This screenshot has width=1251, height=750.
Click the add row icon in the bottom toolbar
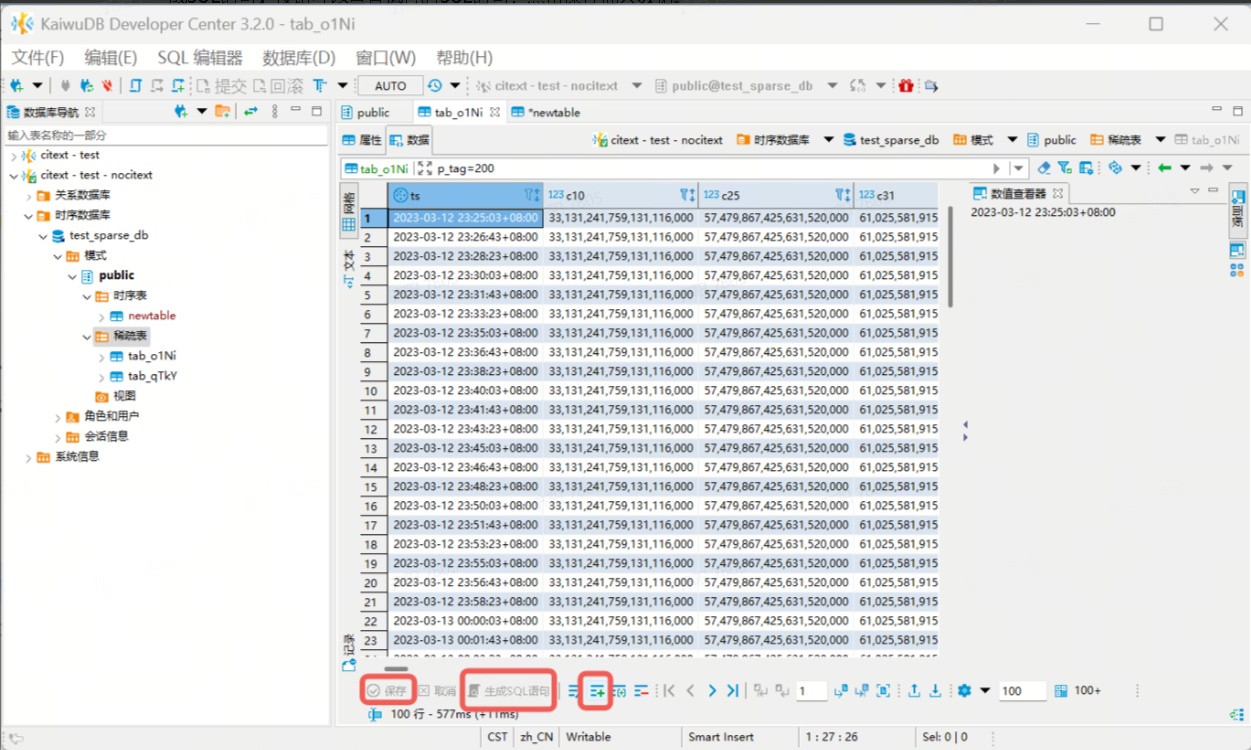597,691
